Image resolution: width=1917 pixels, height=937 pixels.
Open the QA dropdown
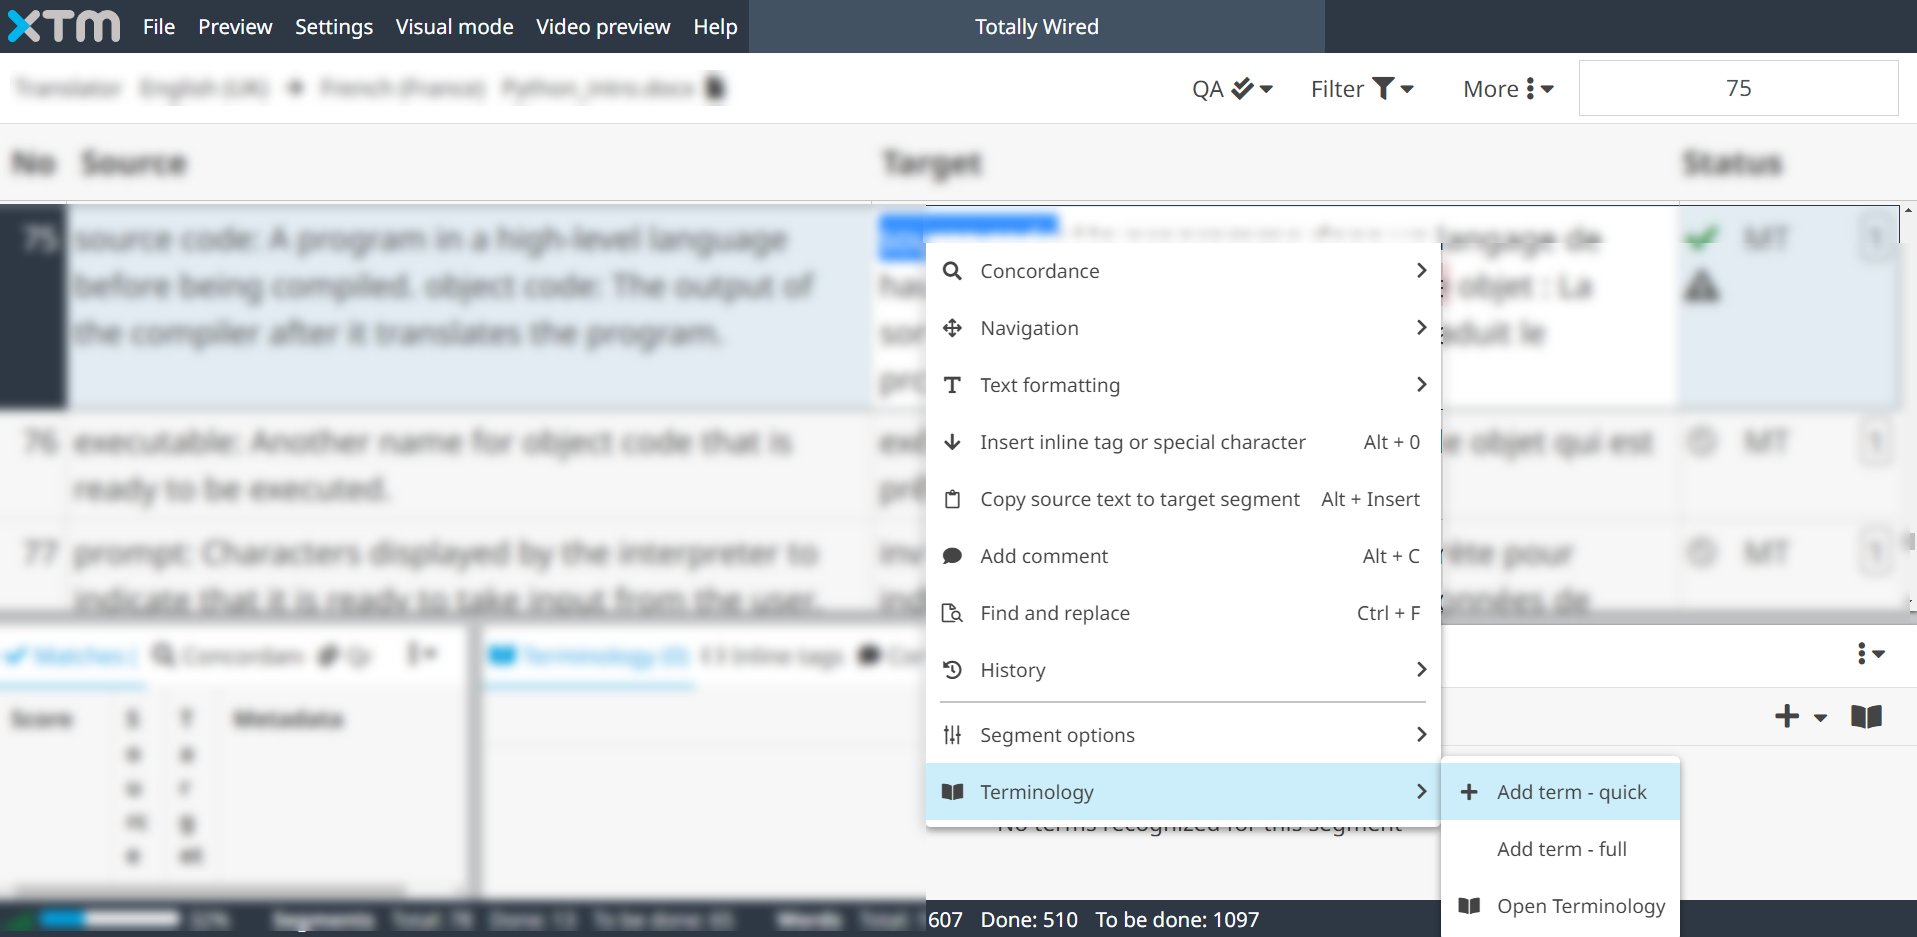(1232, 89)
